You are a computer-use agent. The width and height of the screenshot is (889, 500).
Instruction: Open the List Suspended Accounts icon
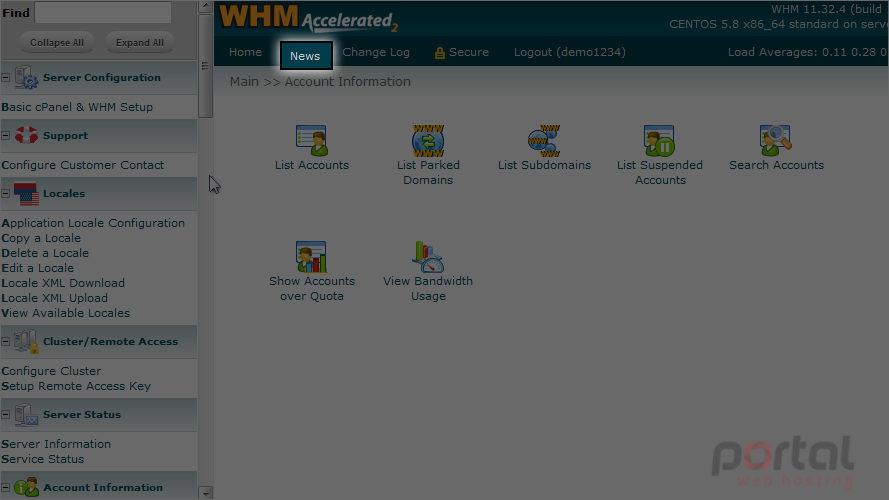659,141
